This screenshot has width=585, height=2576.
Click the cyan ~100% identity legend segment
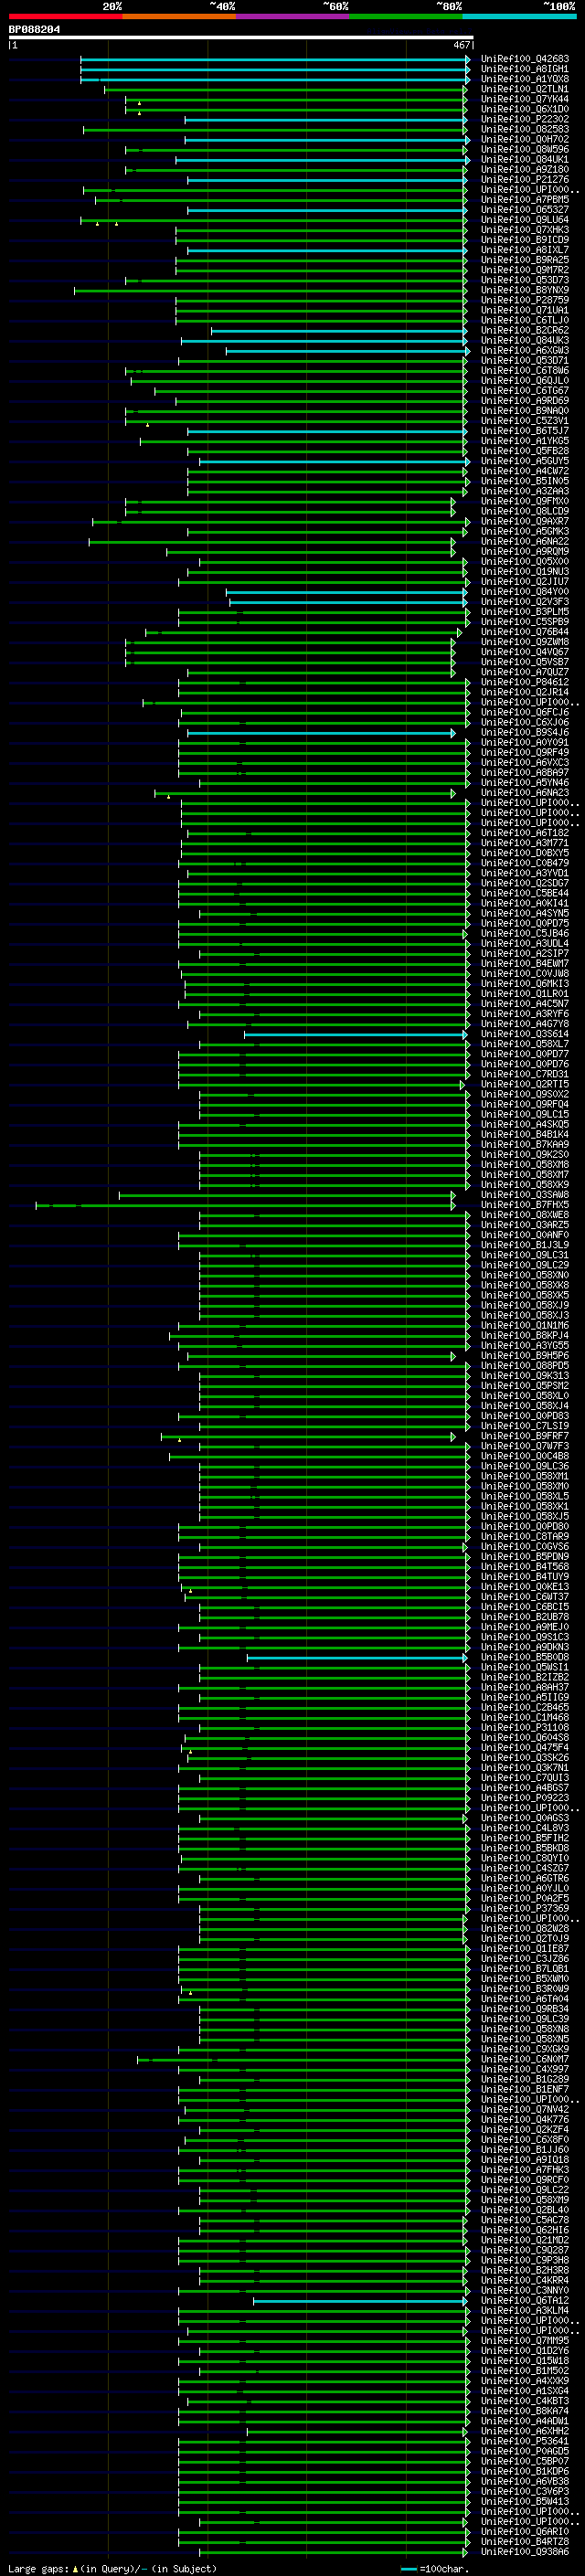(519, 16)
